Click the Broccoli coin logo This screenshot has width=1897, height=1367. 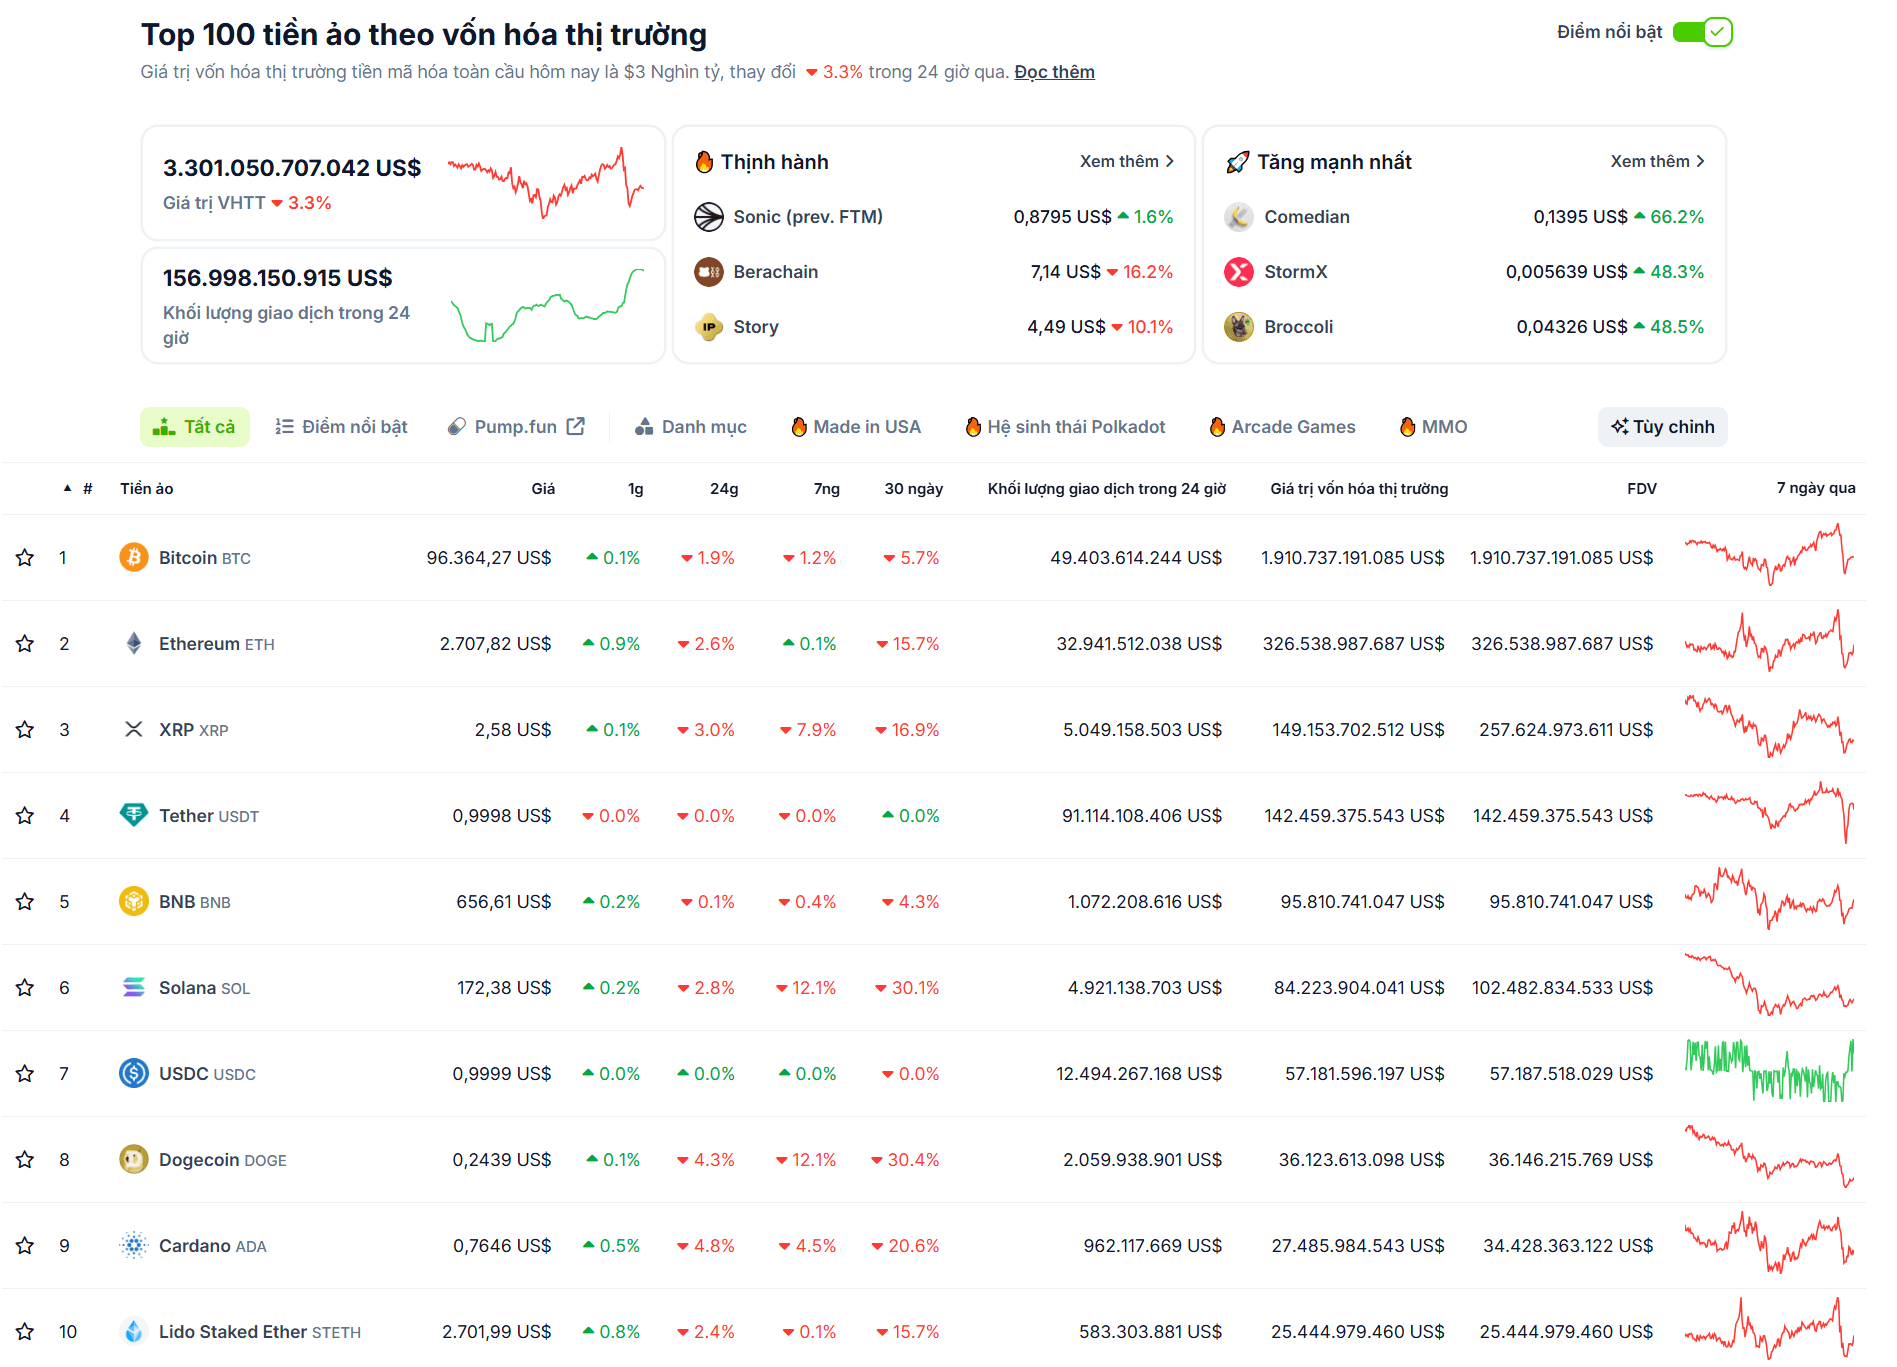tap(1239, 326)
